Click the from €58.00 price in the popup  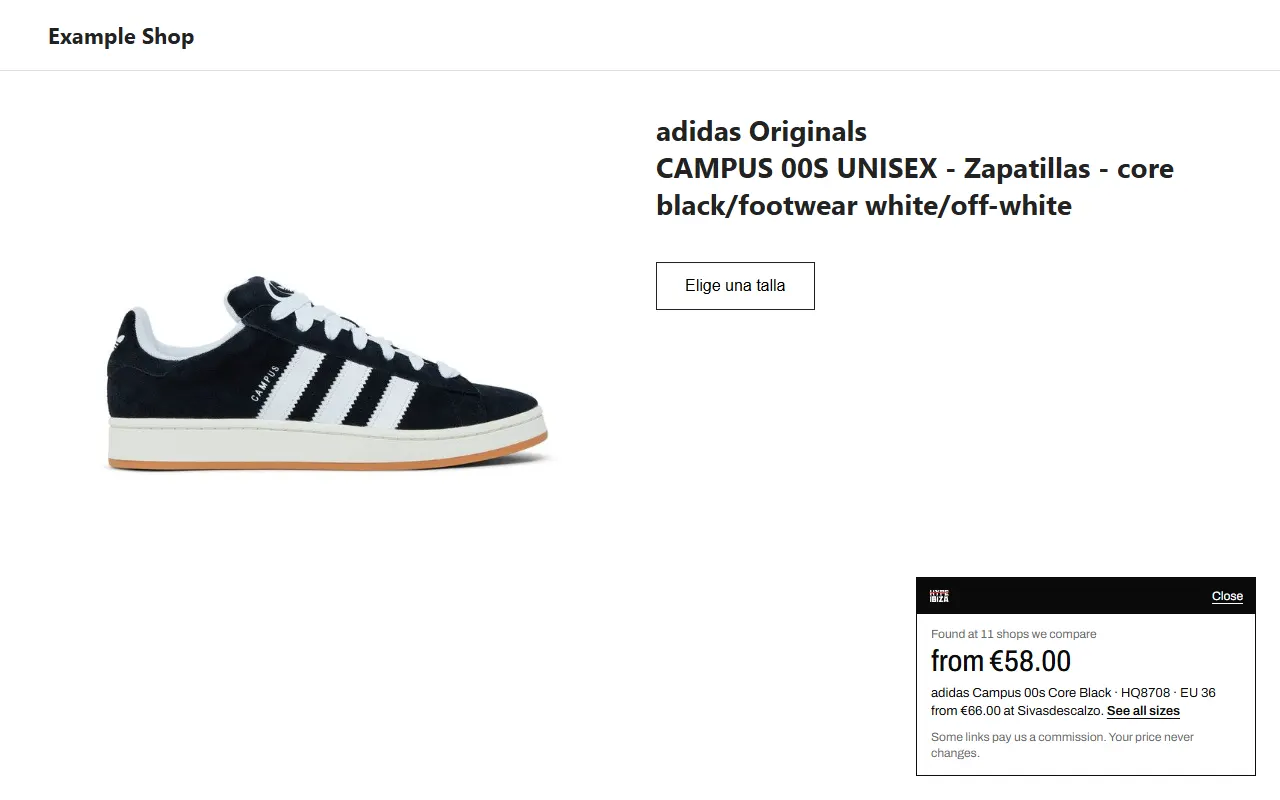[x=1001, y=661]
